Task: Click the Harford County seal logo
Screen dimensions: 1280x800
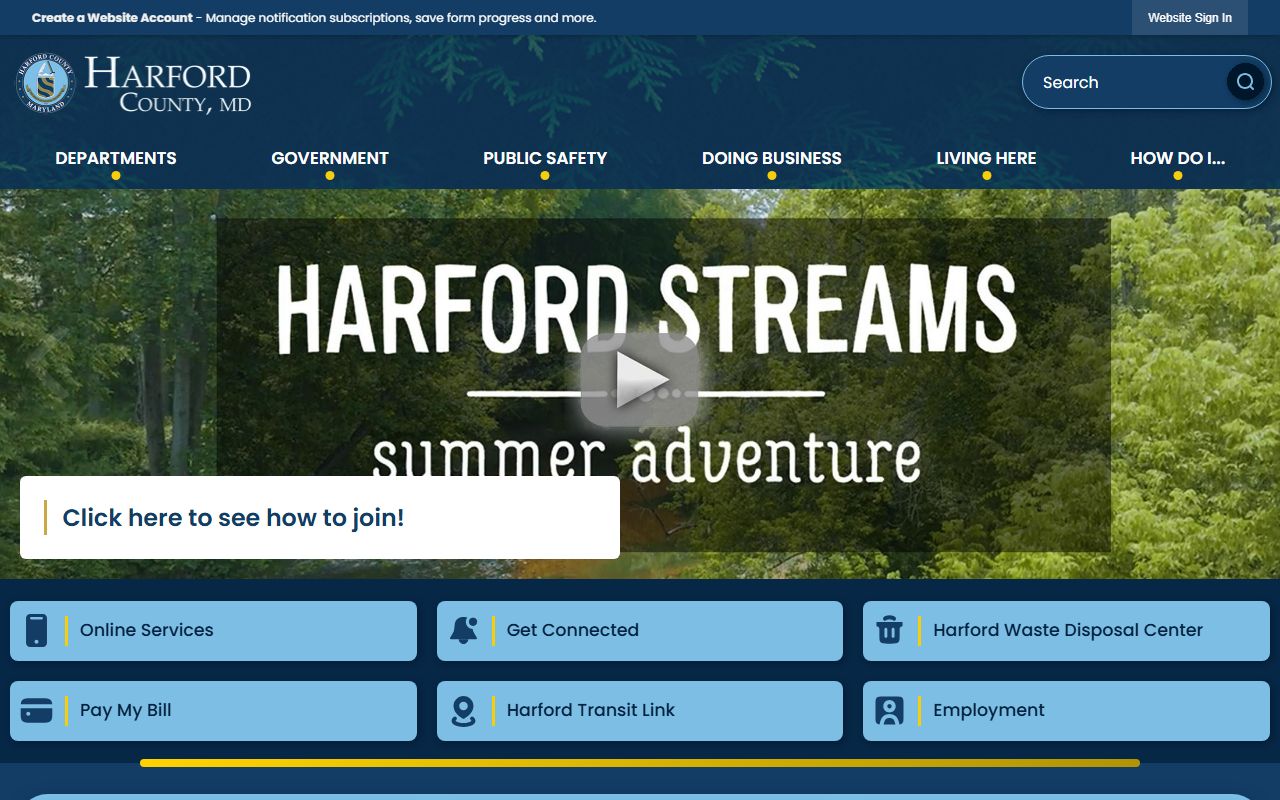Action: click(x=46, y=82)
